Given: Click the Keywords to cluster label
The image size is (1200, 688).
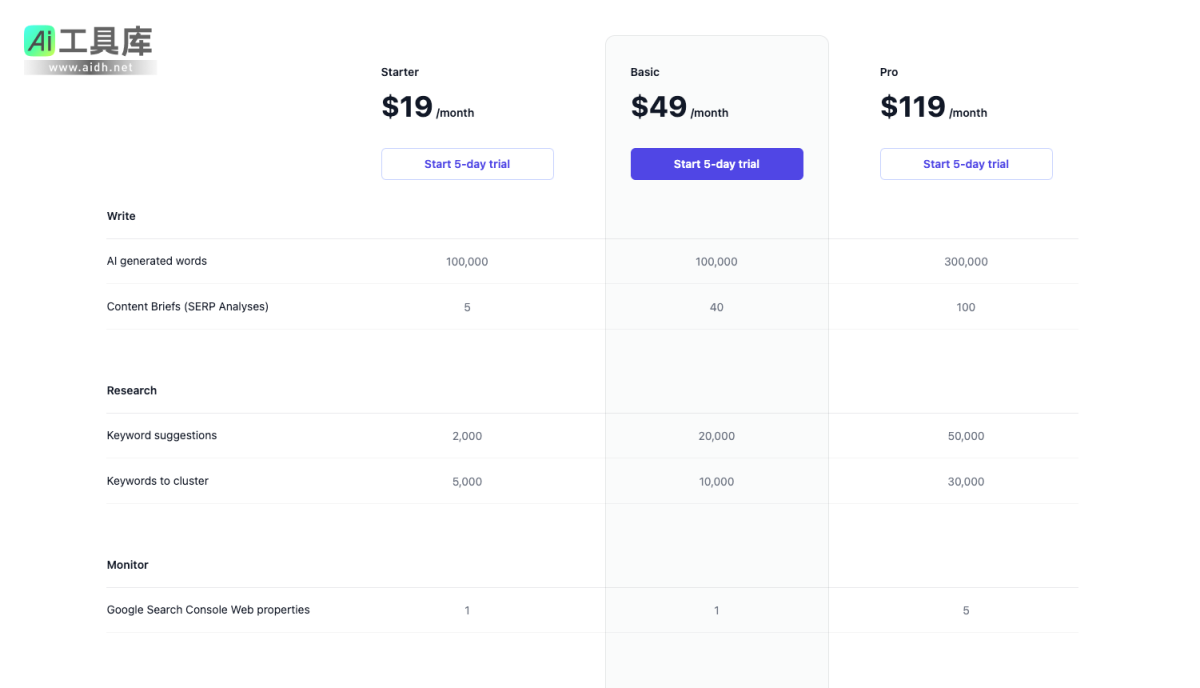Looking at the screenshot, I should (158, 481).
